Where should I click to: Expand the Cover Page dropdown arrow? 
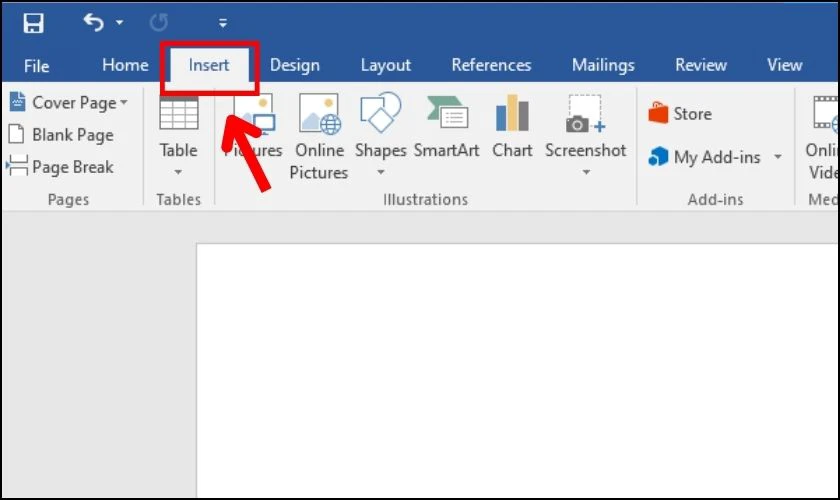click(124, 102)
